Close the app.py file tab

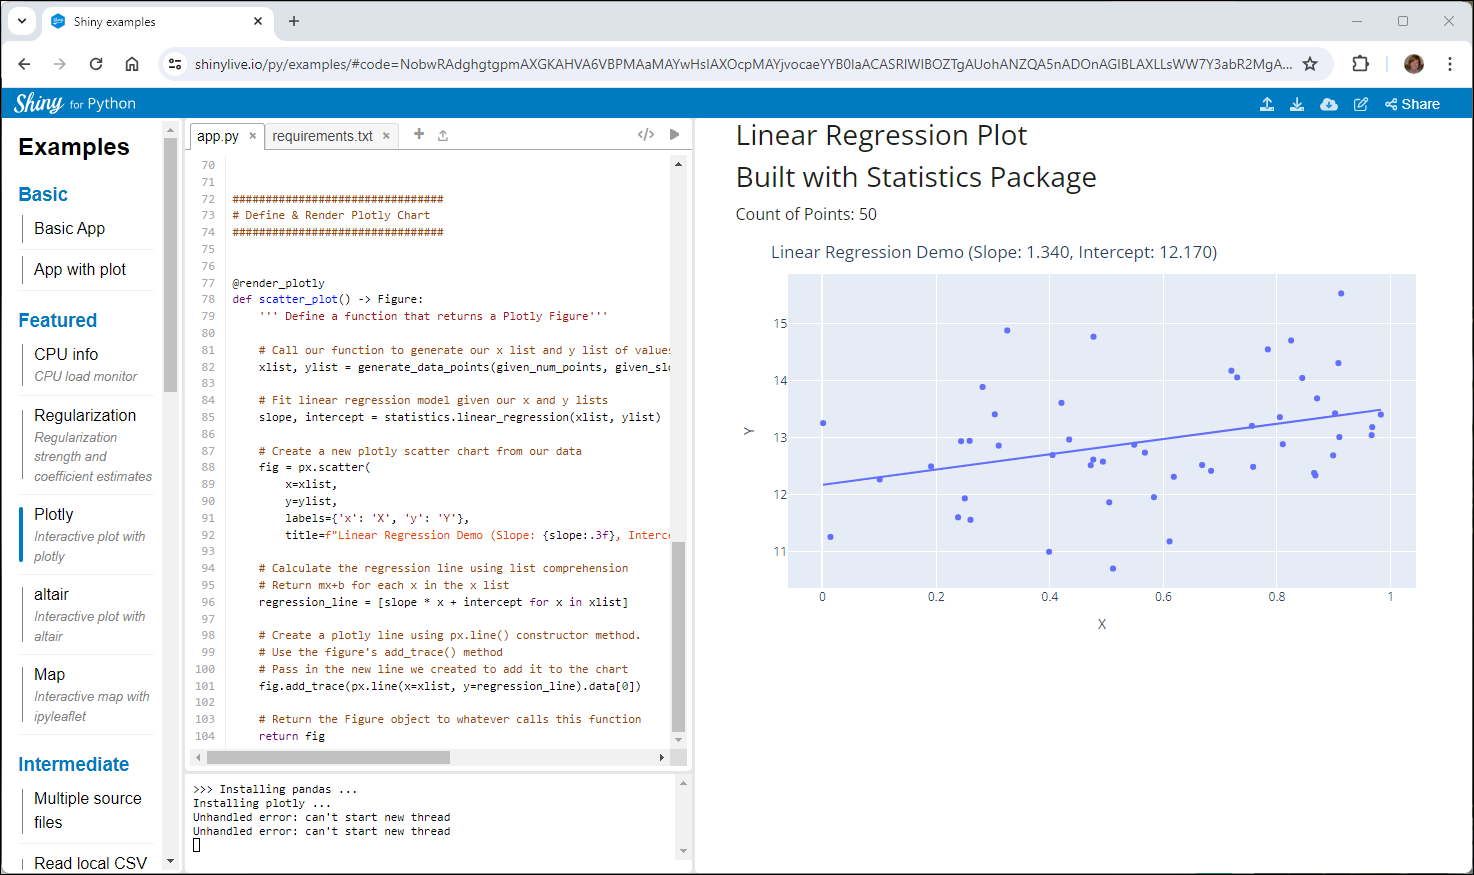pyautogui.click(x=253, y=136)
